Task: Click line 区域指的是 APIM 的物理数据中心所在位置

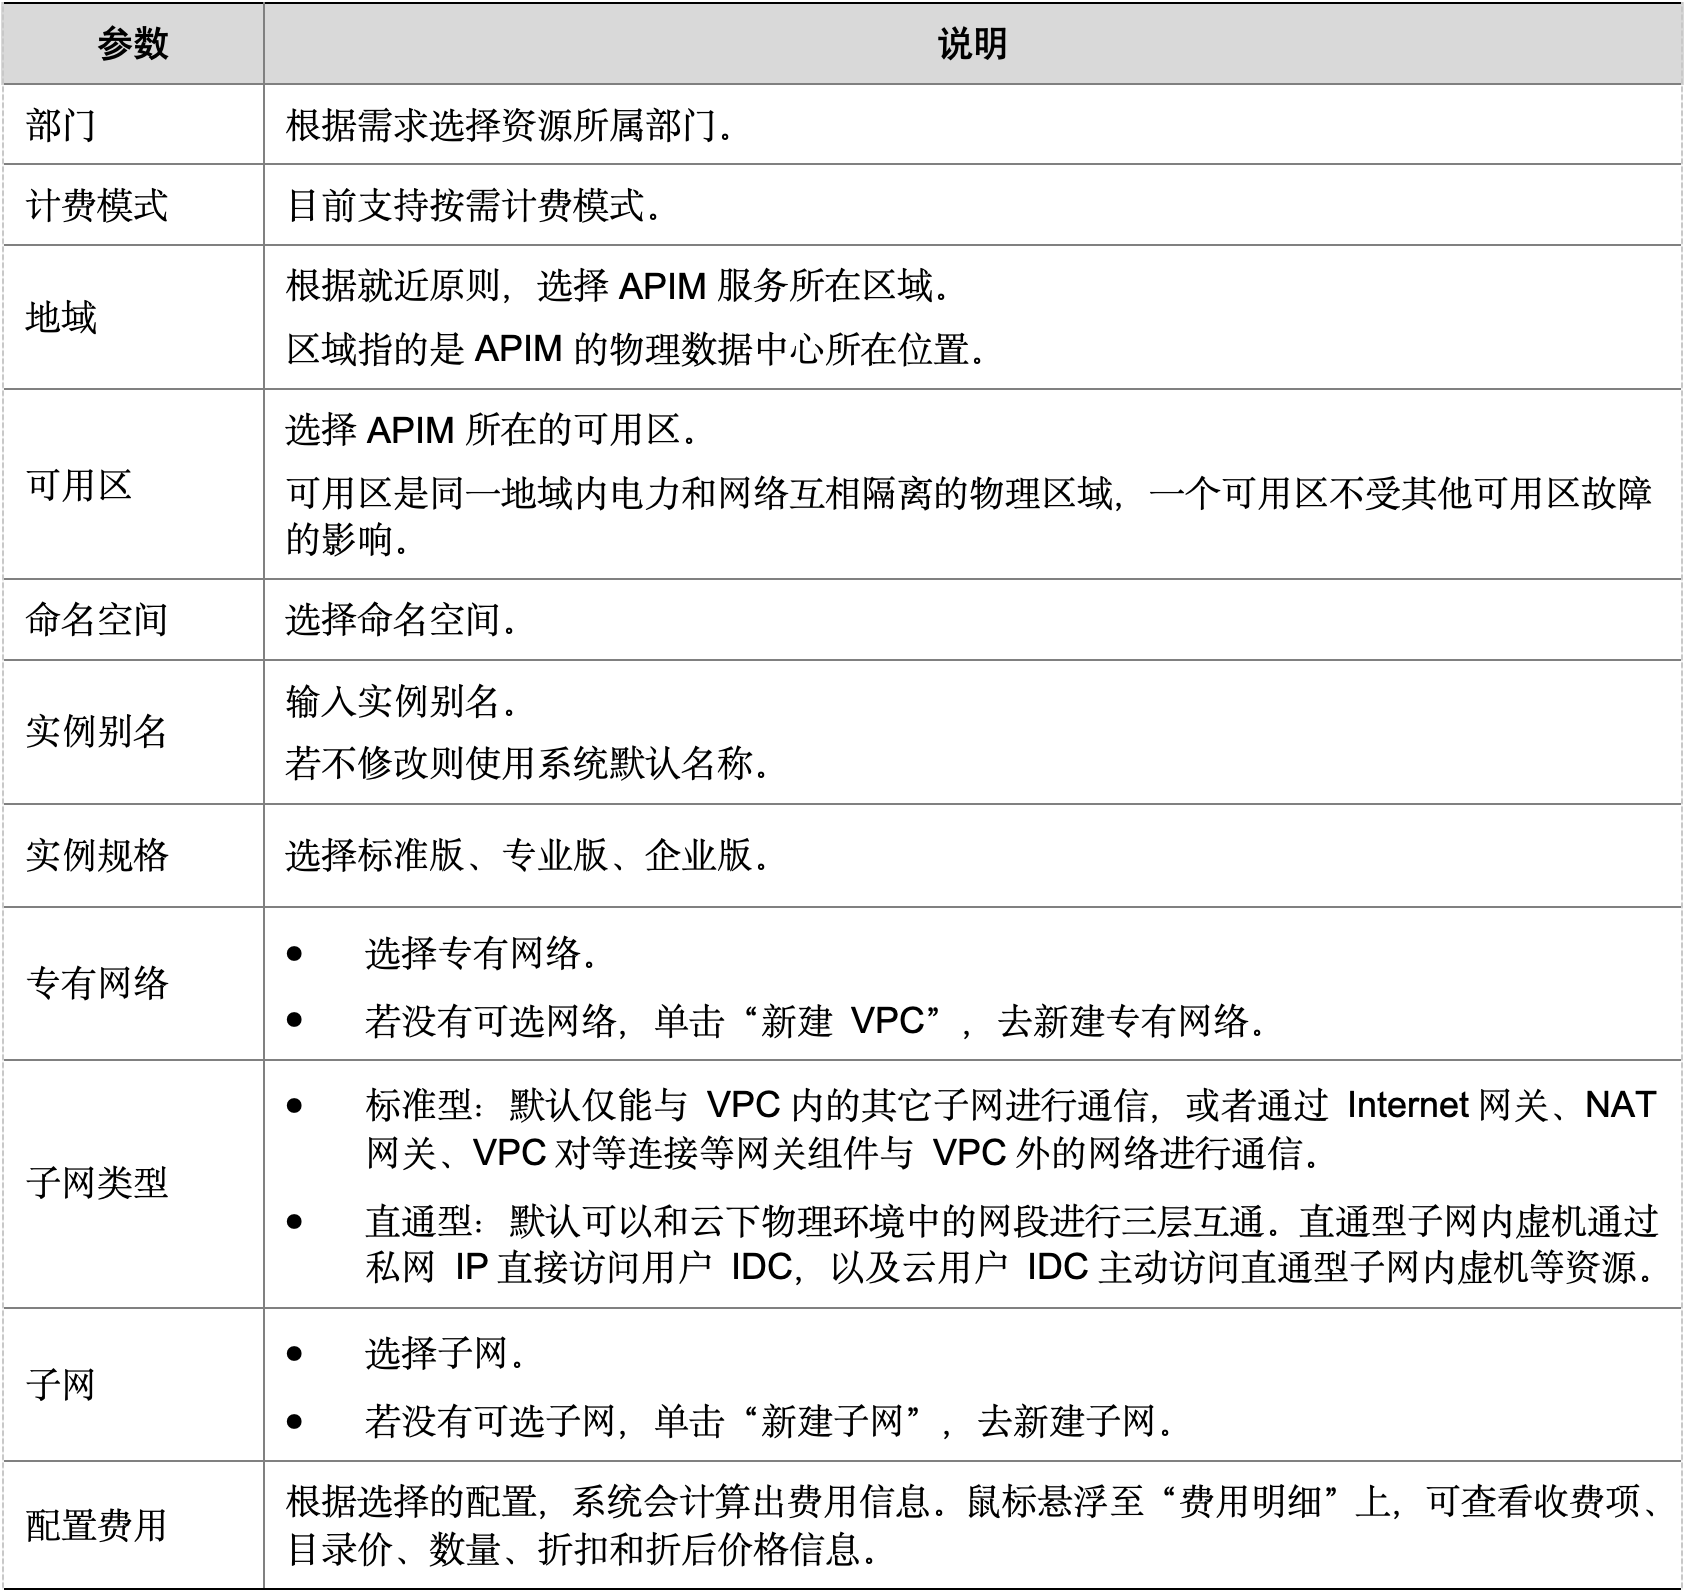Action: point(638,350)
